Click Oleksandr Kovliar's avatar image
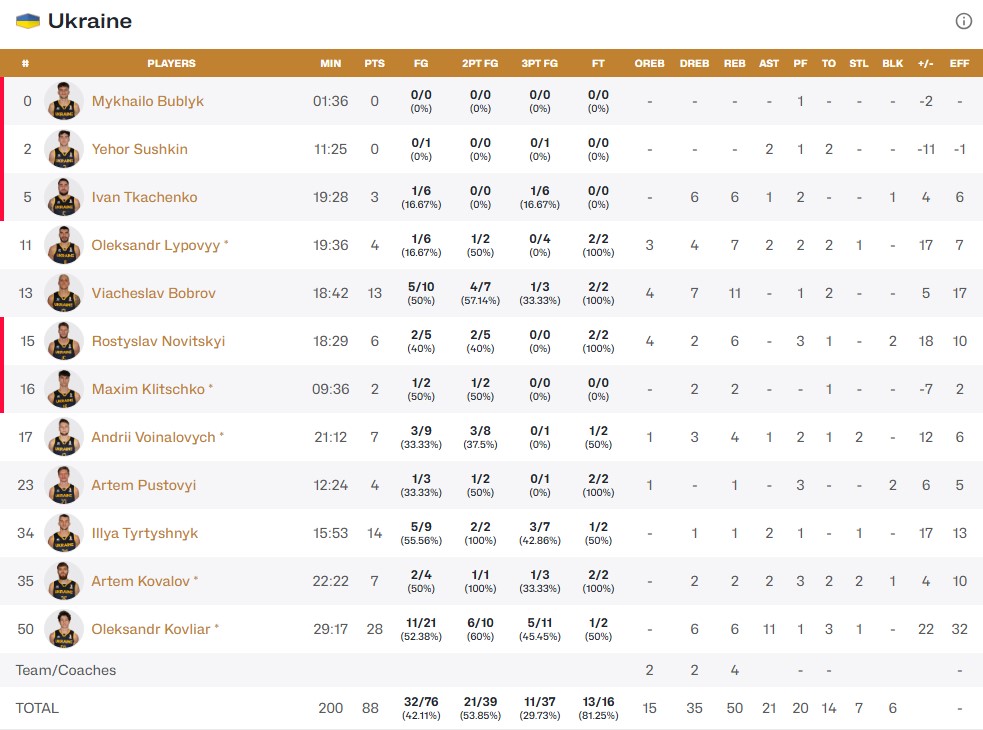This screenshot has width=983, height=730. click(x=64, y=629)
